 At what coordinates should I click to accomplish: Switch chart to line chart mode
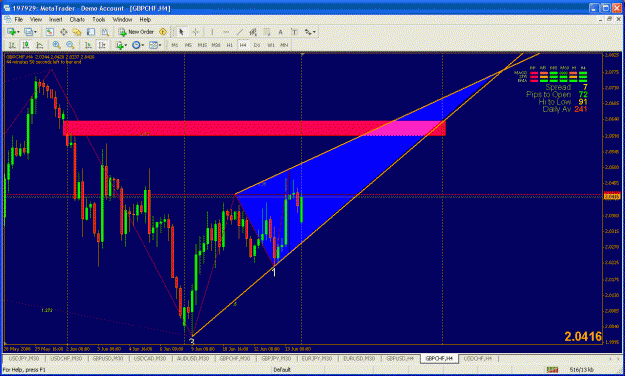[x=39, y=45]
